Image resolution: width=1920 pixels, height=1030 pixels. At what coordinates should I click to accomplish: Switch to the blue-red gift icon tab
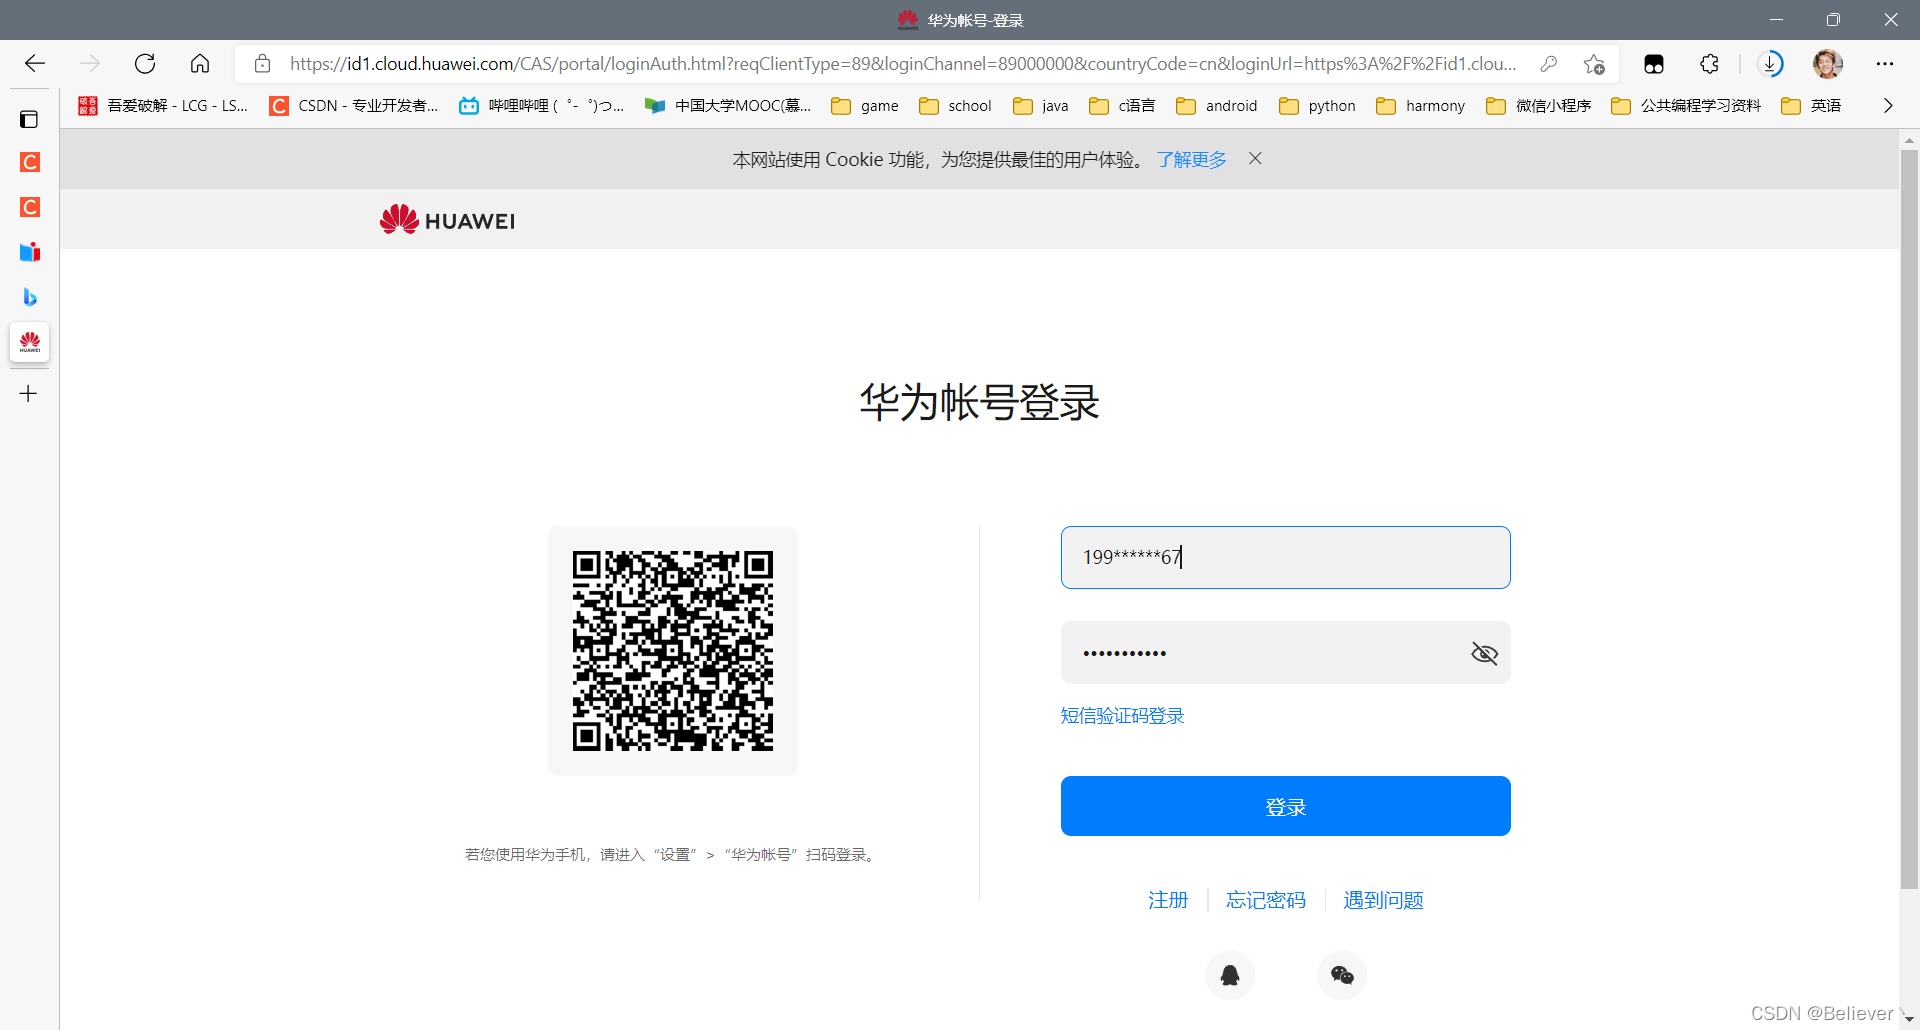tap(30, 252)
